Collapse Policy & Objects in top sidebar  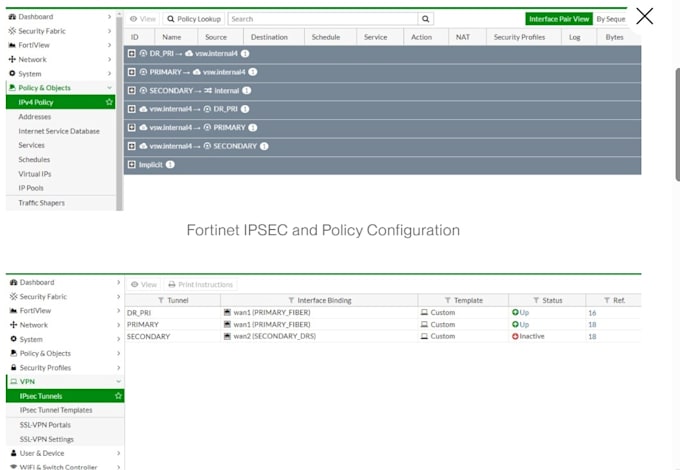tap(60, 88)
